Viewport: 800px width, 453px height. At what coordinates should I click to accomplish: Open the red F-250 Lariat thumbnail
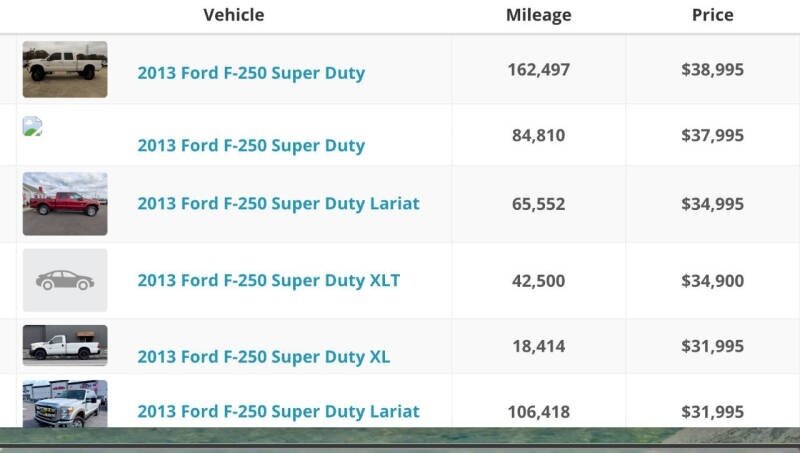pos(65,204)
